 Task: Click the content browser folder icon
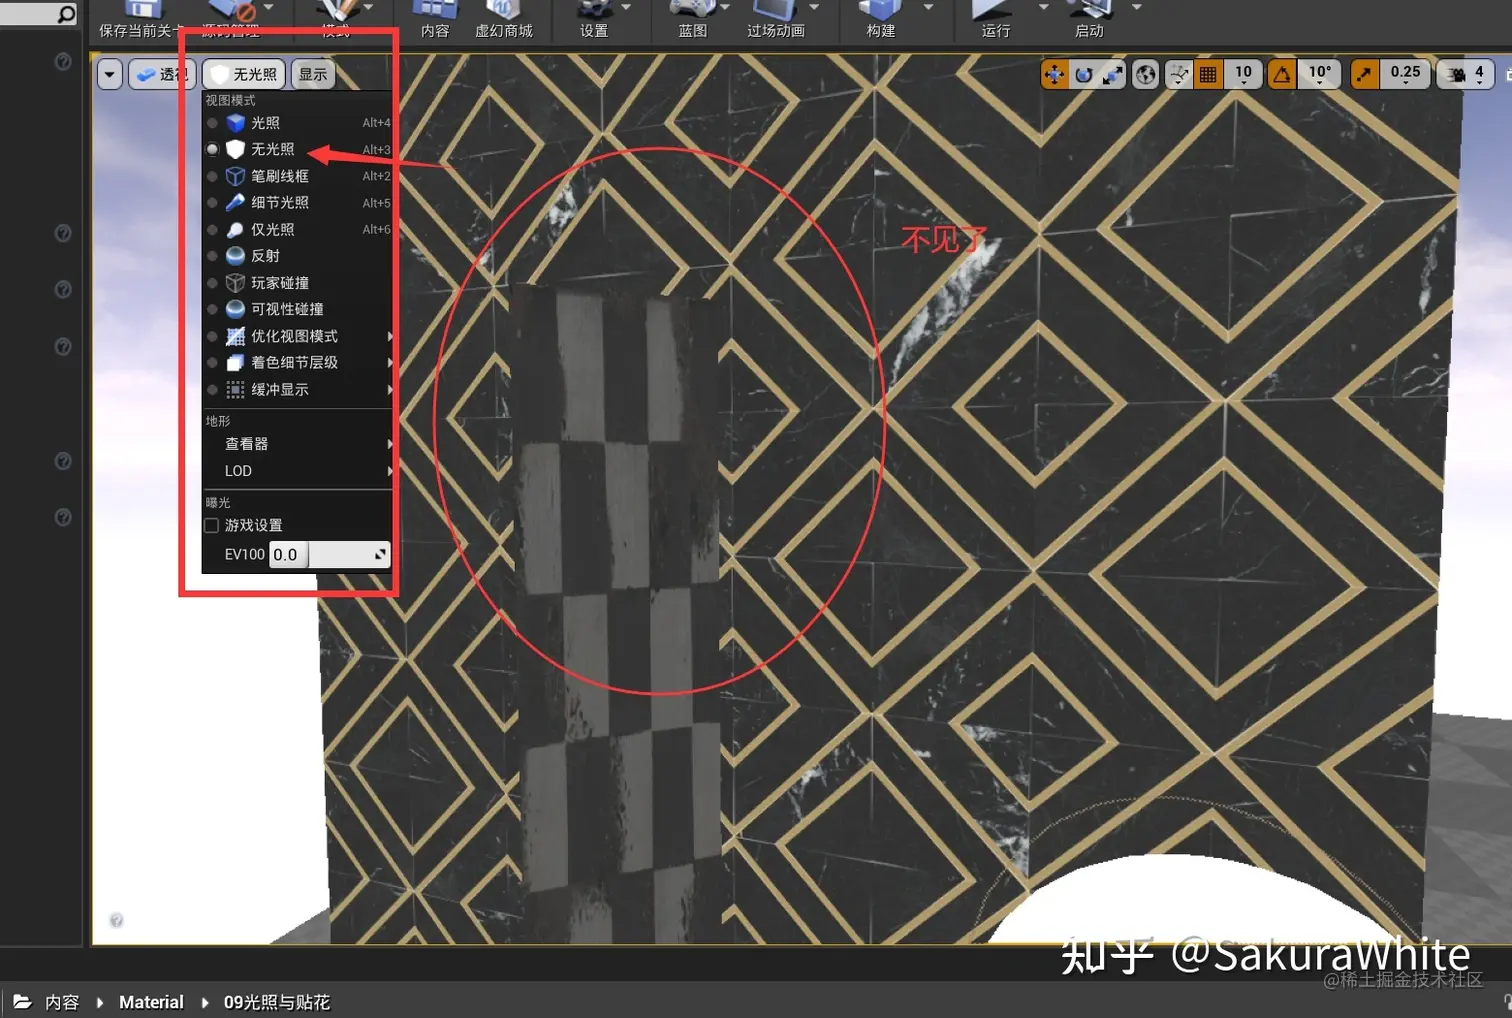pyautogui.click(x=22, y=1001)
